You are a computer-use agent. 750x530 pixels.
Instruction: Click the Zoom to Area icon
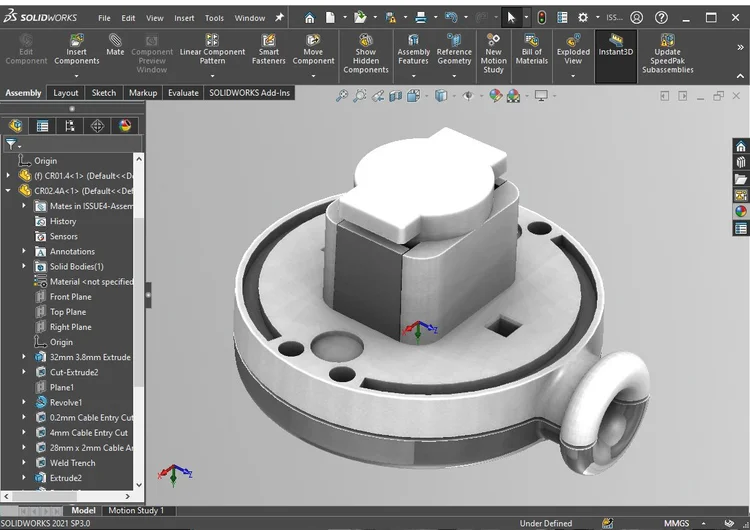[360, 96]
